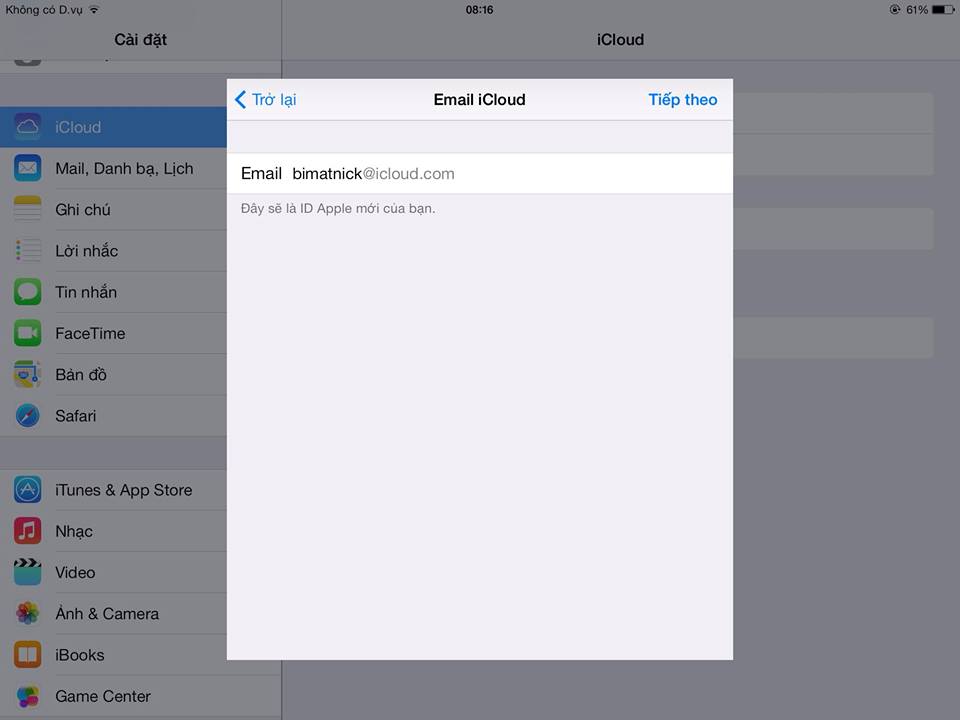
Task: Tap the Bản đồ maps icon
Action: click(x=28, y=374)
